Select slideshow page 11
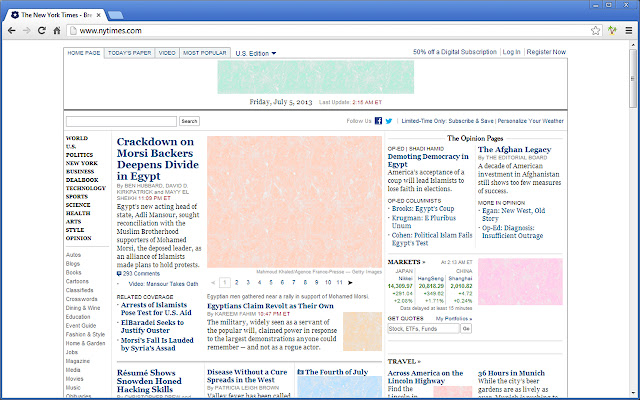The image size is (640, 400). 339,282
